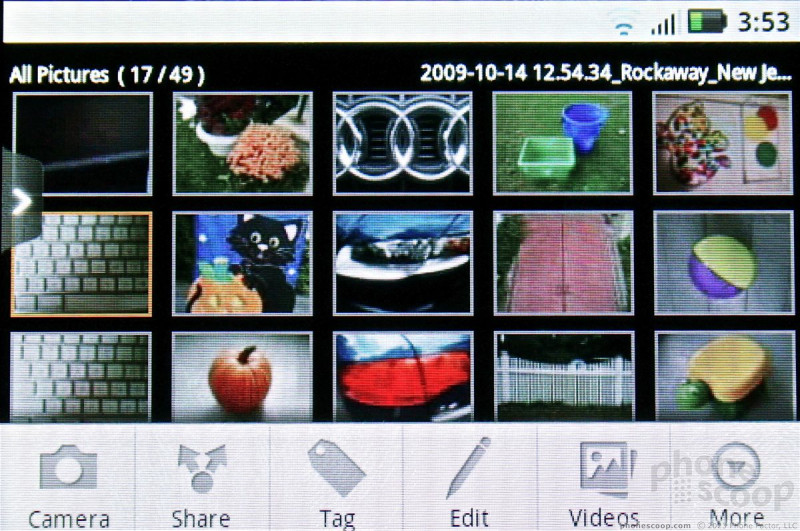Screen dimensions: 800x531
Task: Open the blue bucket on grass photo
Action: tap(562, 143)
